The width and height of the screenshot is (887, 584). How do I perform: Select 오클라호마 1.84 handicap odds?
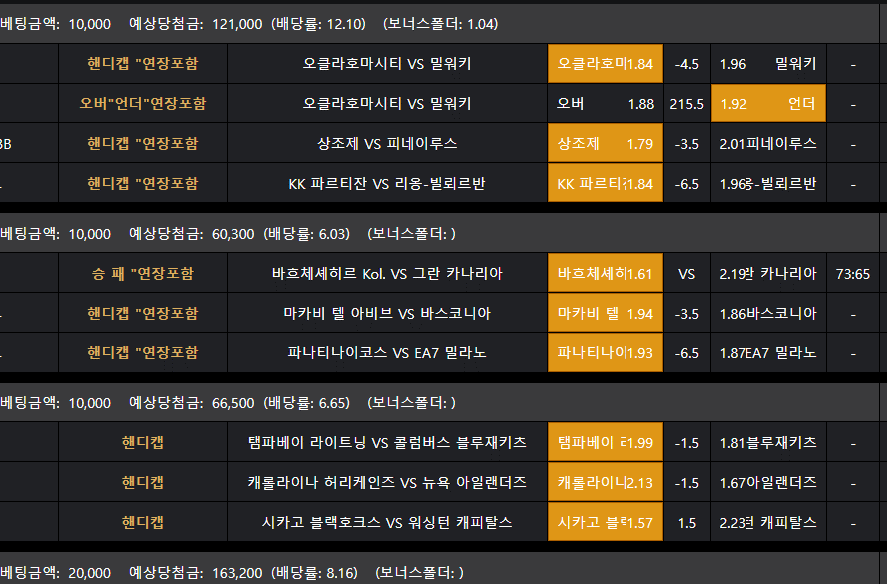[604, 64]
